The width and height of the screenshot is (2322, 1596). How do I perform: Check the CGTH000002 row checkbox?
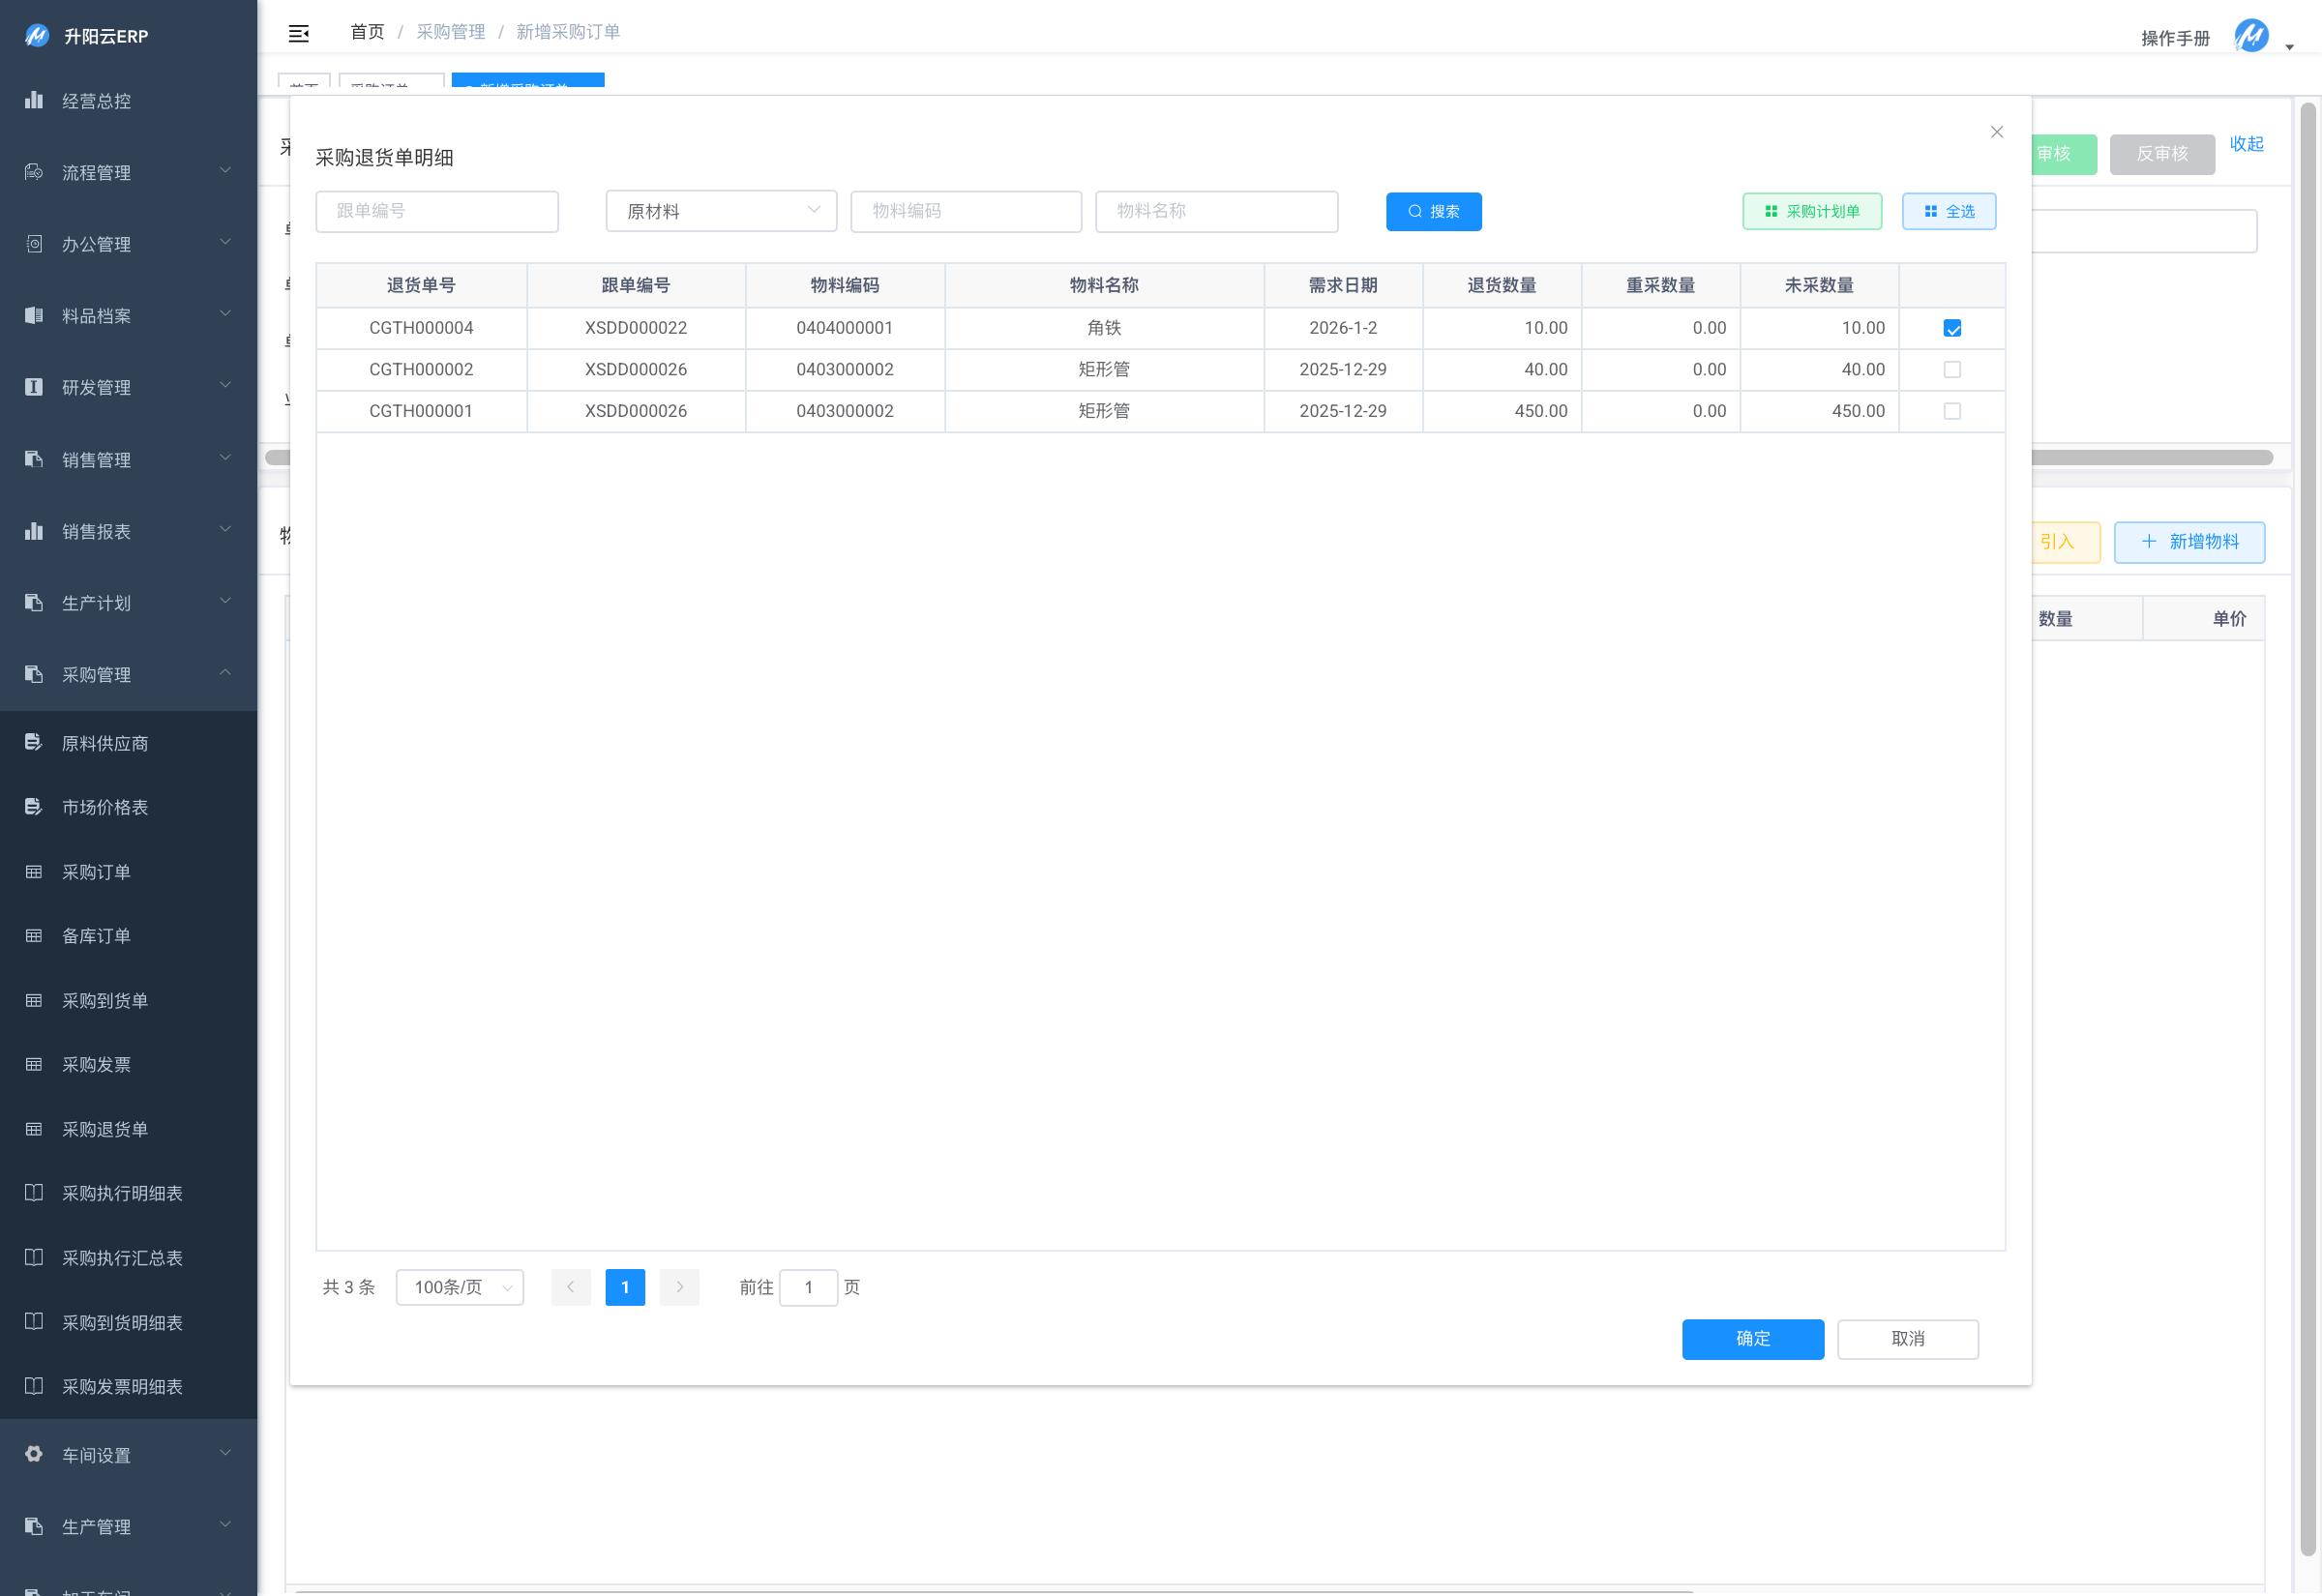coord(1951,370)
